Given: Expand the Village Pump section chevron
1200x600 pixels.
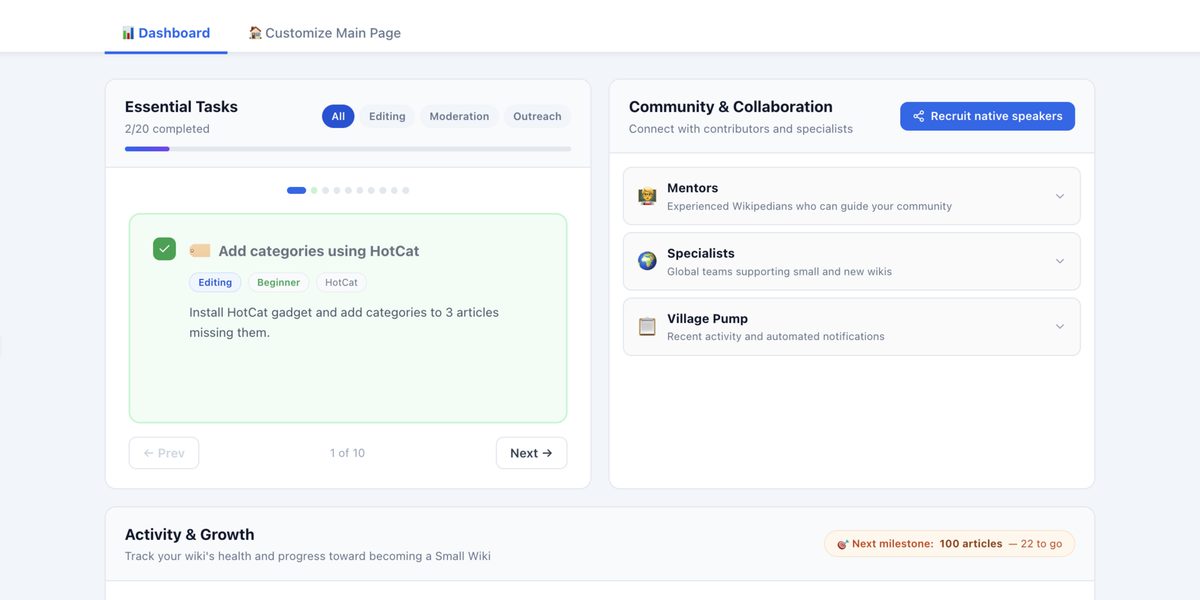Looking at the screenshot, I should 1060,326.
